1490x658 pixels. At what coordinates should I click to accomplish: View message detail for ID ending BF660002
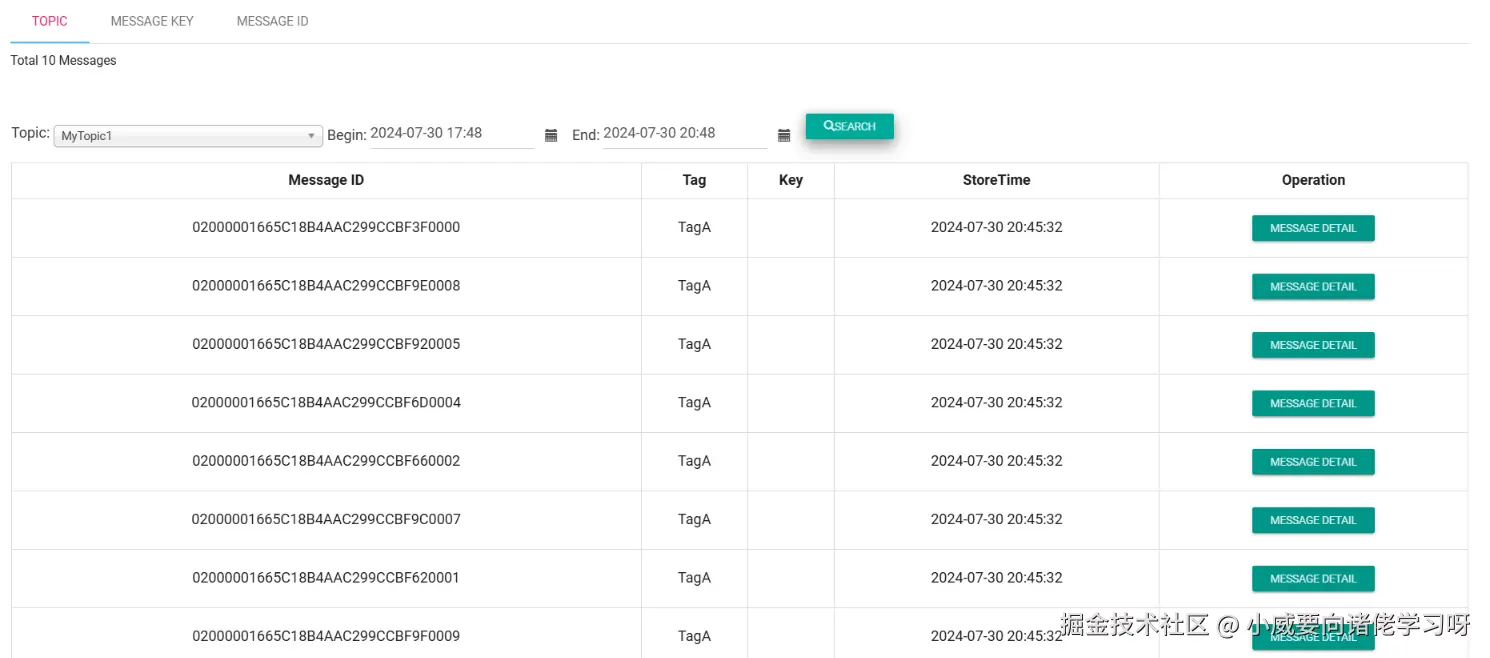[1313, 462]
